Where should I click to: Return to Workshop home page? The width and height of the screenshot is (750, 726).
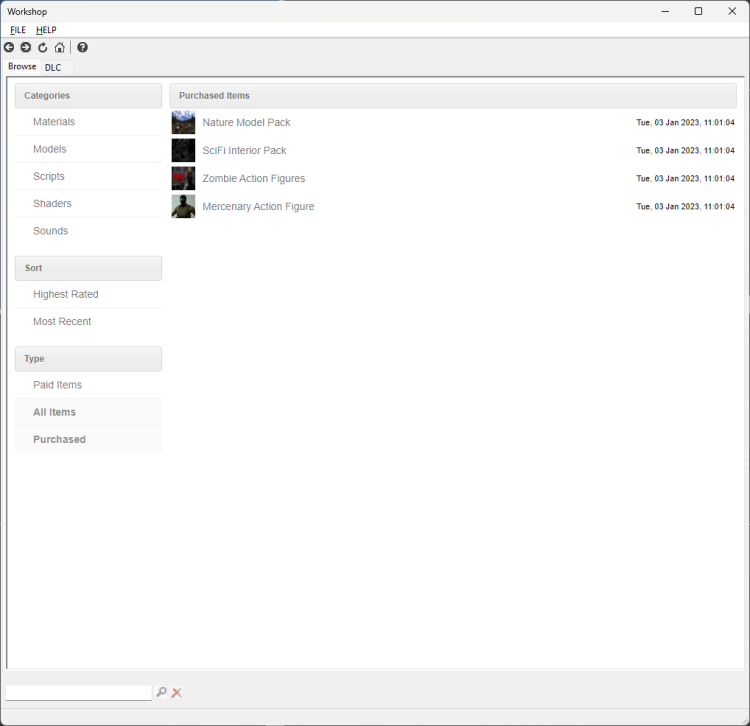(x=59, y=47)
